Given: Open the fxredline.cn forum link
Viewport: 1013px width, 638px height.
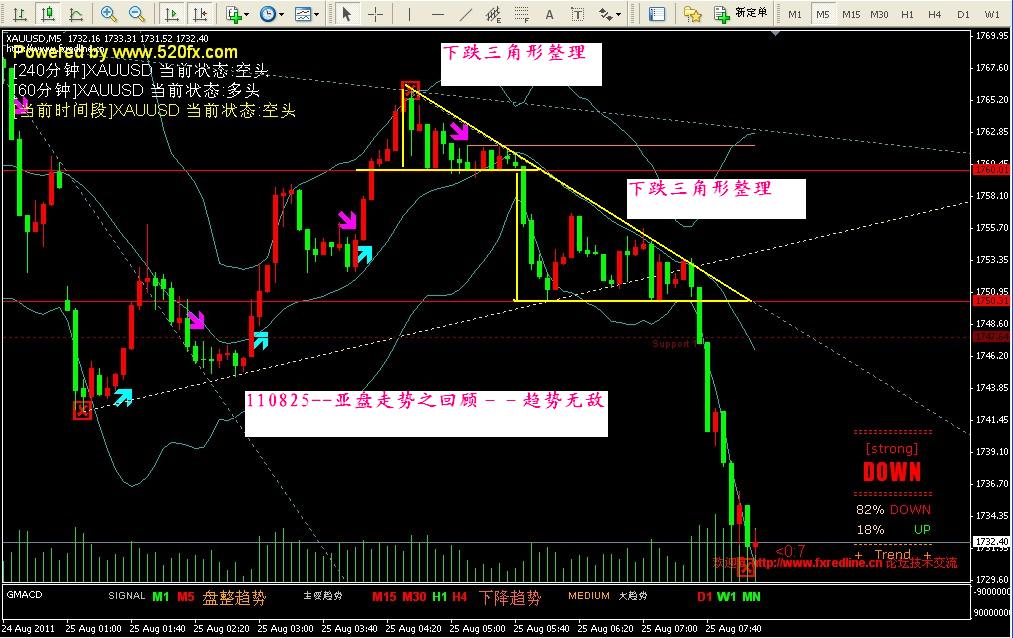Looking at the screenshot, I should coord(812,563).
